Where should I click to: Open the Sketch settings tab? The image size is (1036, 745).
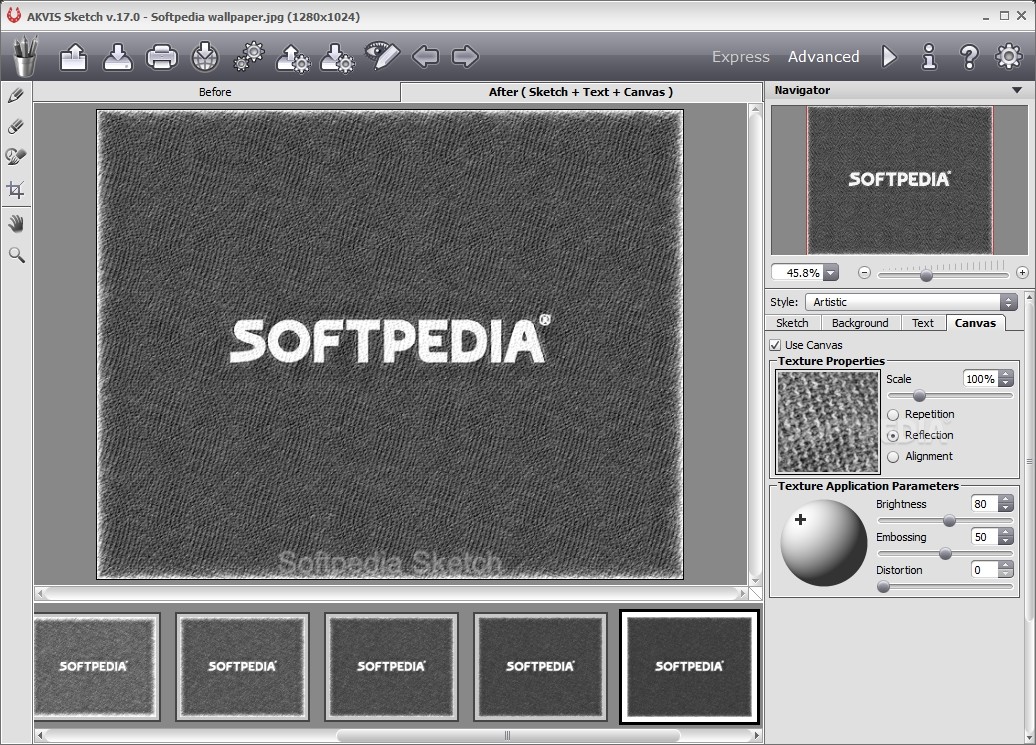[x=792, y=323]
